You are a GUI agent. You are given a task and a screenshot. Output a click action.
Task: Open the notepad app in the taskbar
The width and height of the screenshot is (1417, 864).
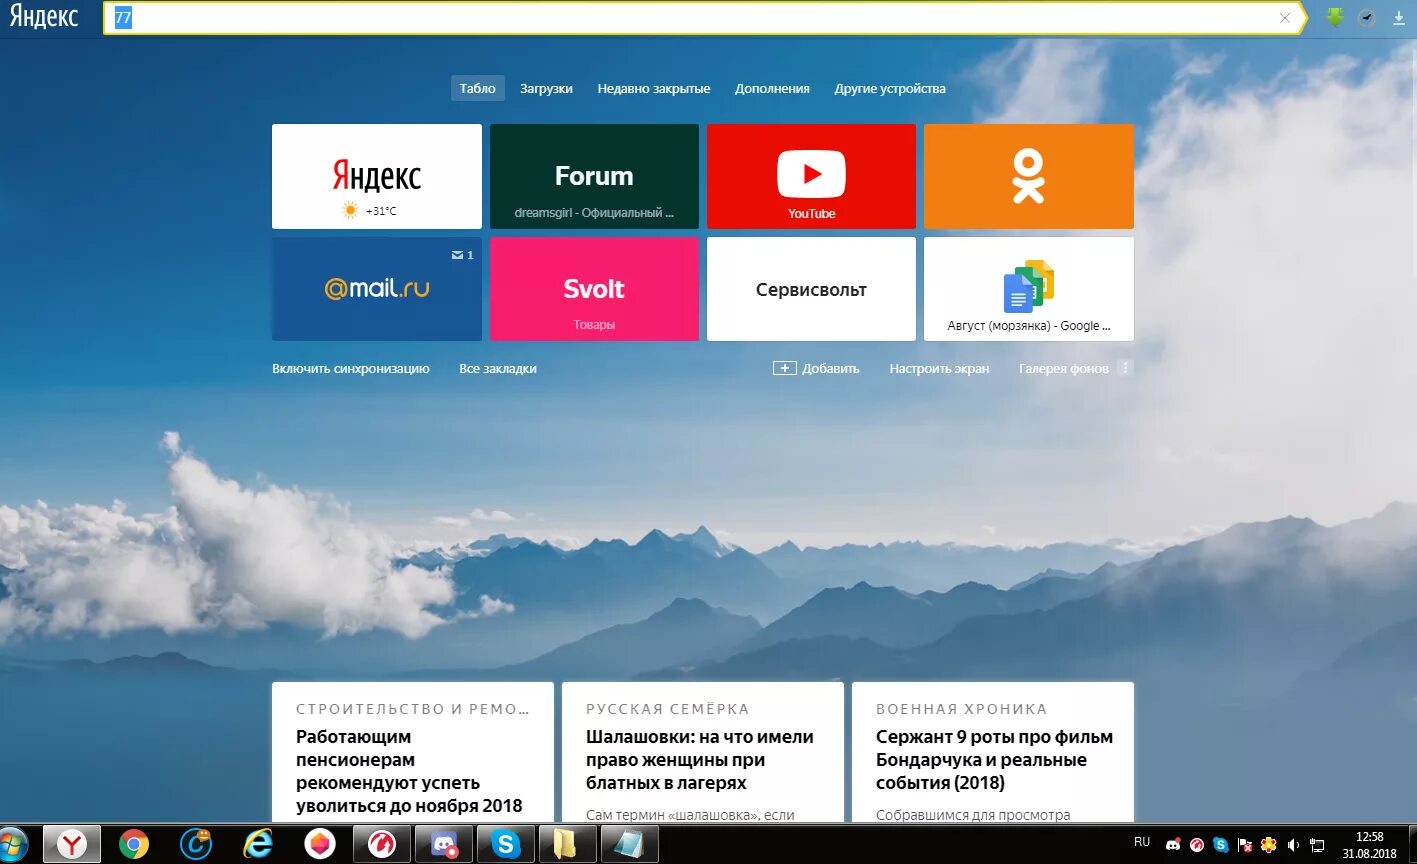click(629, 845)
